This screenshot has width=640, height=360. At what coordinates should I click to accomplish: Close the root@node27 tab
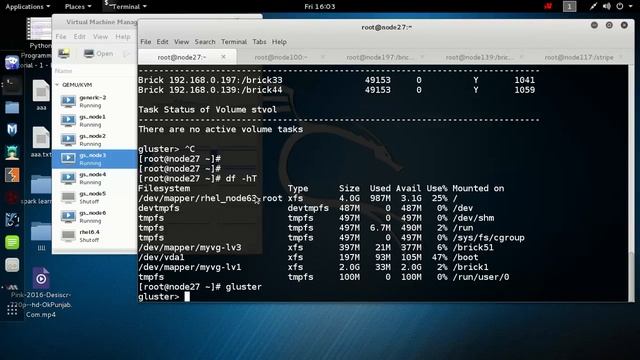pos(223,57)
